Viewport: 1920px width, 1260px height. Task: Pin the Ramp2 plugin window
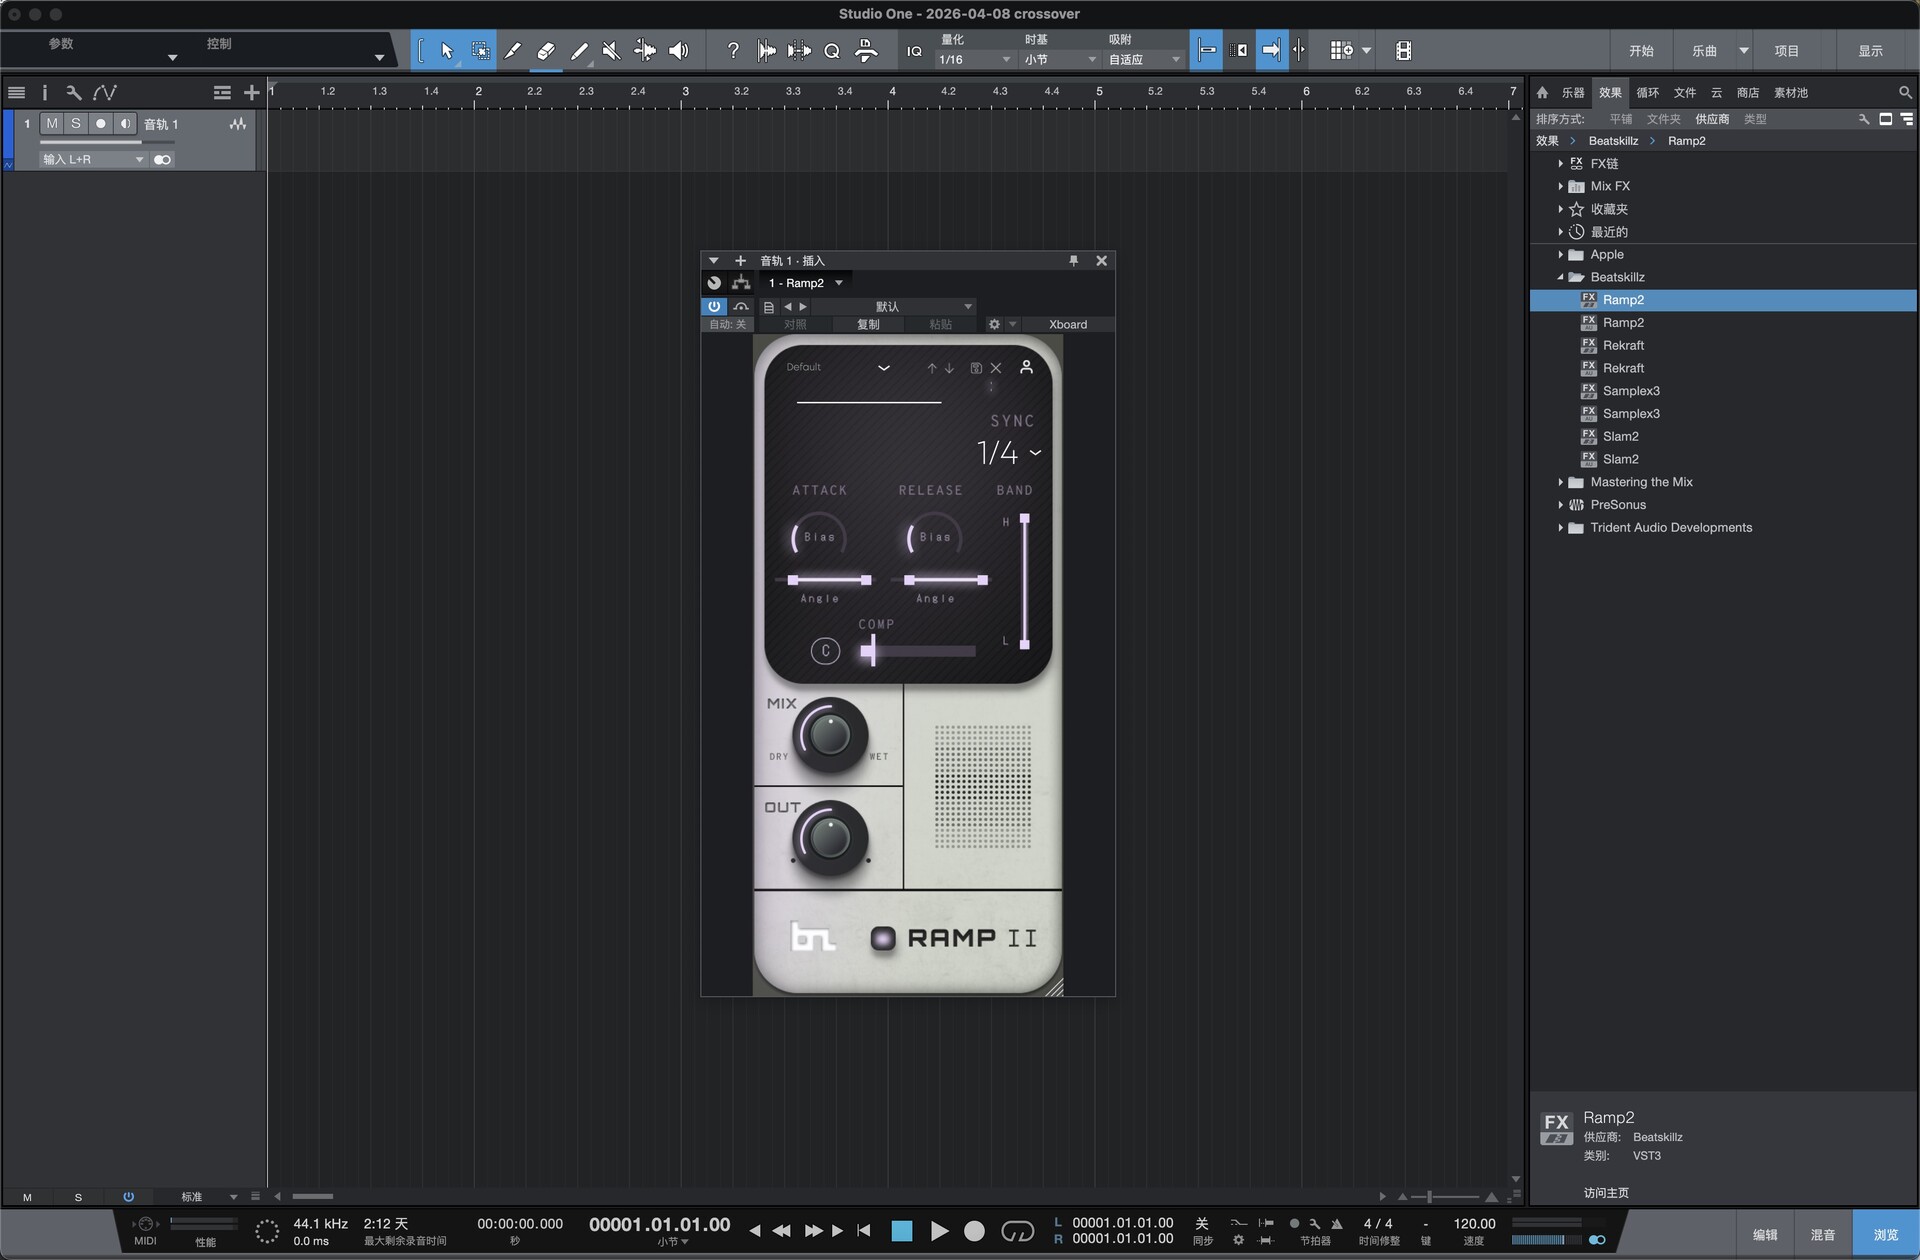(x=1074, y=261)
